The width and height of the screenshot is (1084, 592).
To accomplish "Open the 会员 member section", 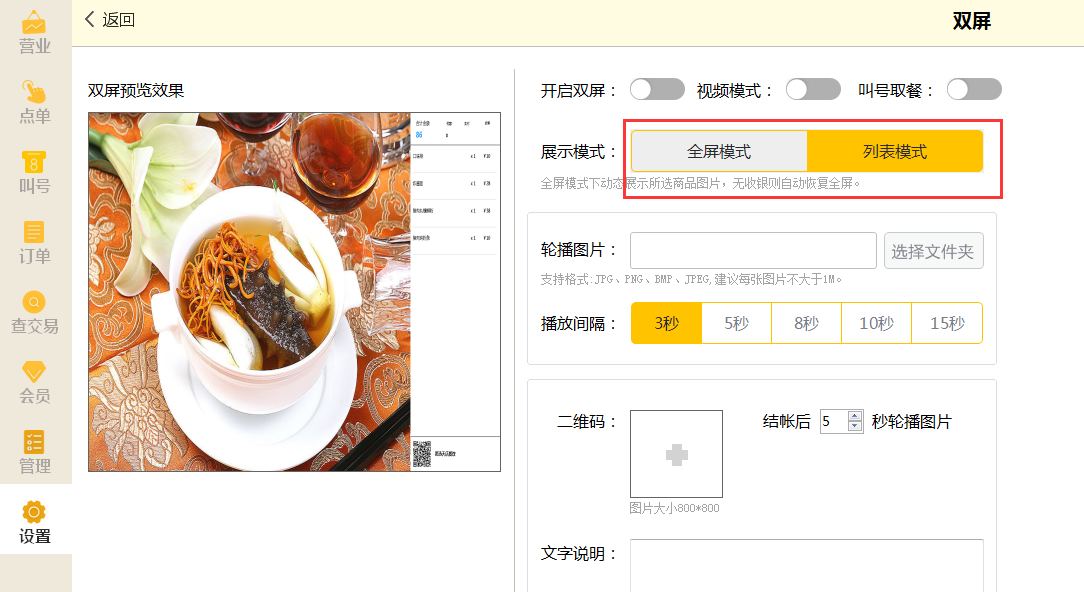I will (35, 382).
